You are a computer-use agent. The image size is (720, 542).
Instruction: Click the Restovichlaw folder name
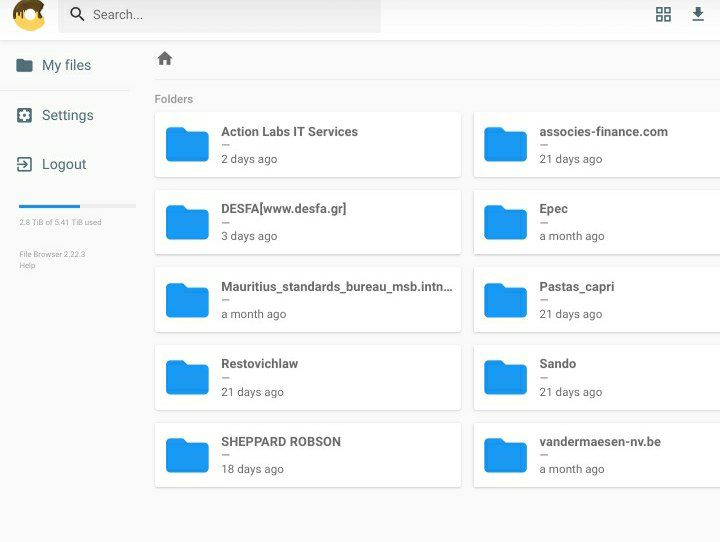(259, 364)
